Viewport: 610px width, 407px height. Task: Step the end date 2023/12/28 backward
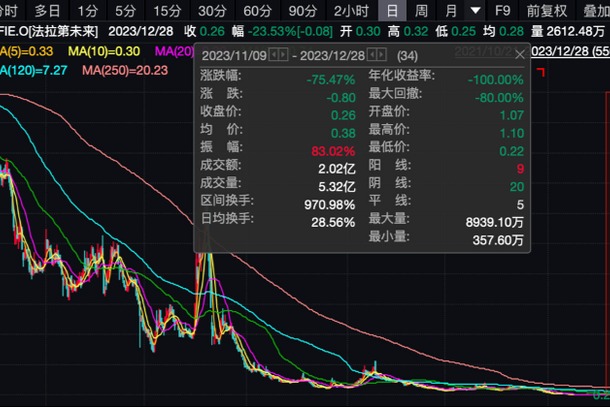372,55
